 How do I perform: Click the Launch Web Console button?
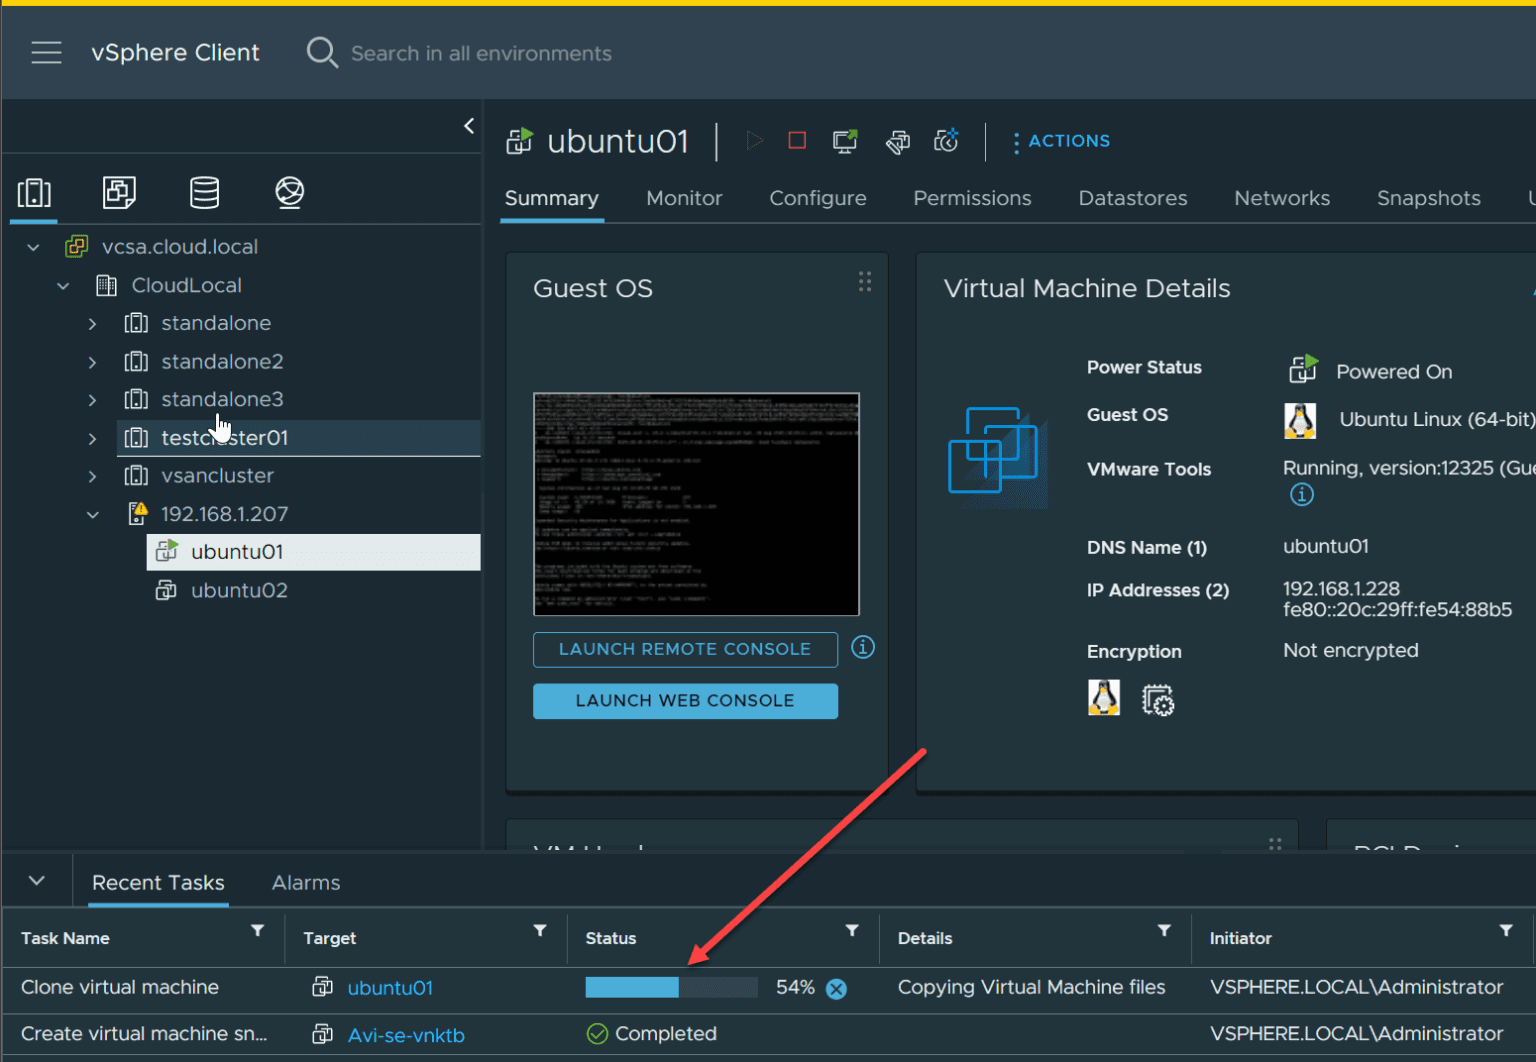tap(684, 700)
